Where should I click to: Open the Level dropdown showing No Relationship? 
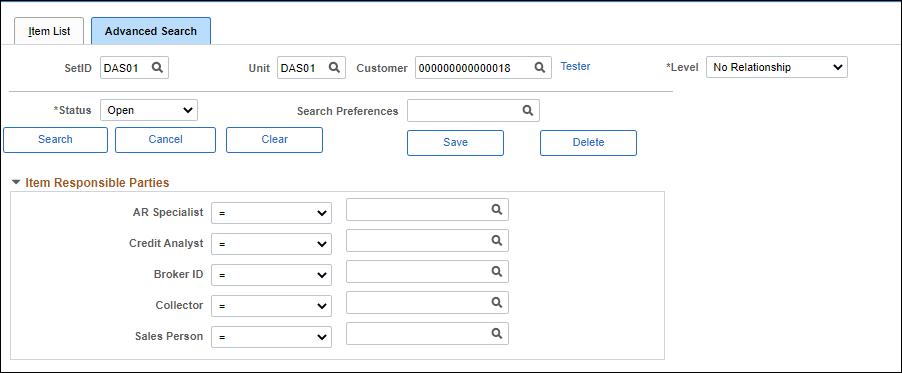tap(777, 67)
